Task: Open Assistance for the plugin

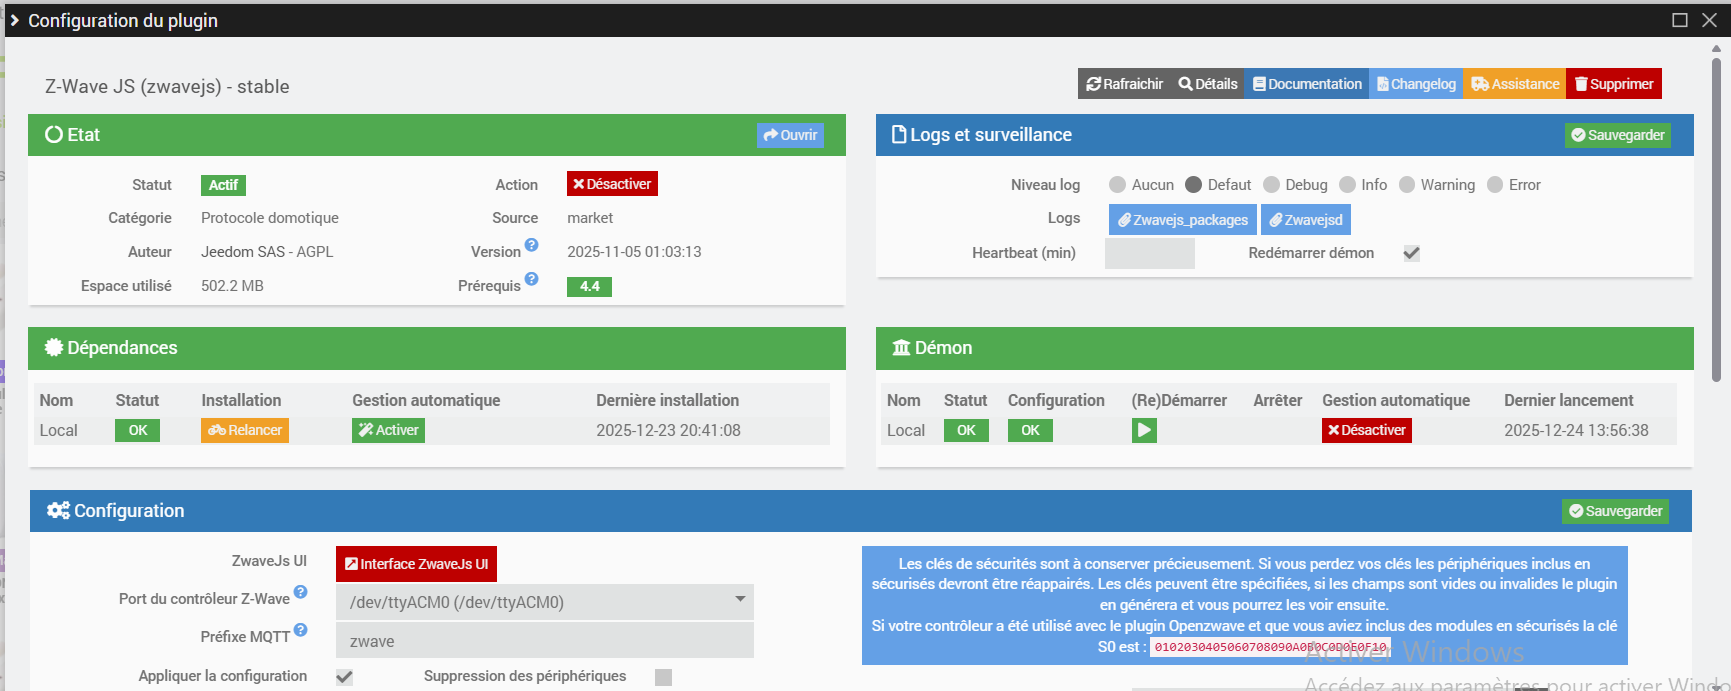Action: click(1515, 84)
